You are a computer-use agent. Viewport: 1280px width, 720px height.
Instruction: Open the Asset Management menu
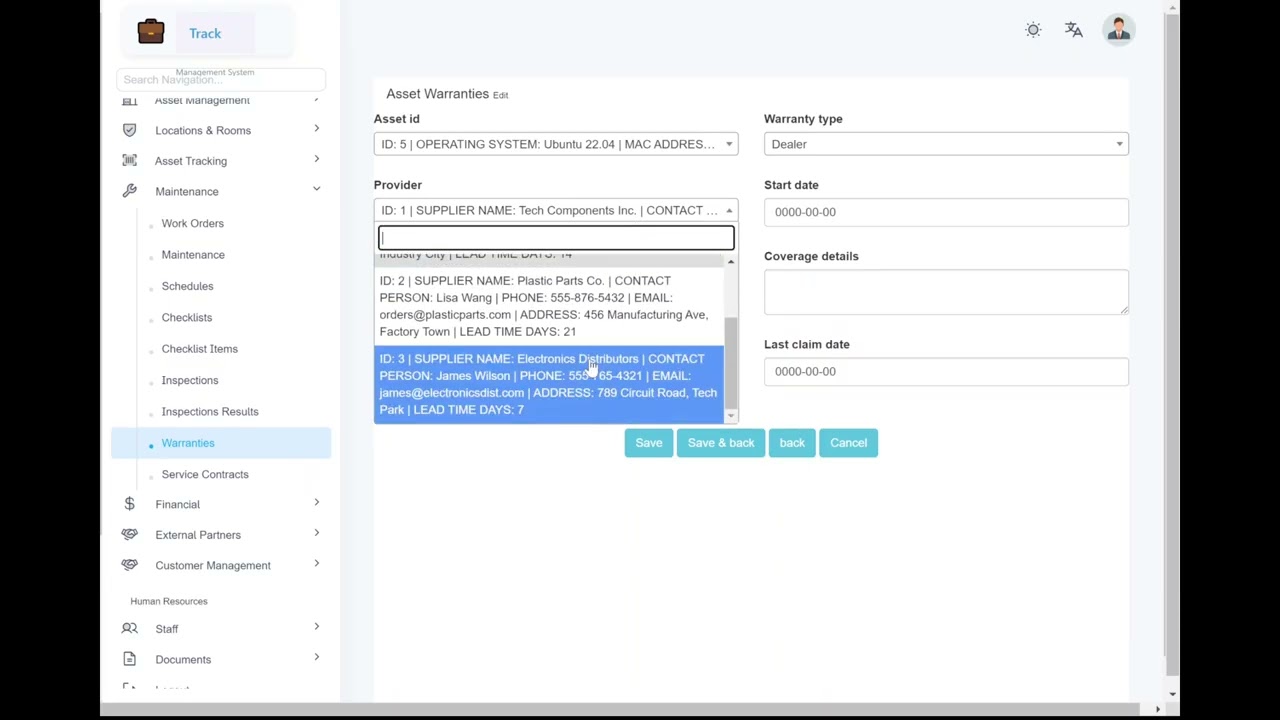[202, 100]
